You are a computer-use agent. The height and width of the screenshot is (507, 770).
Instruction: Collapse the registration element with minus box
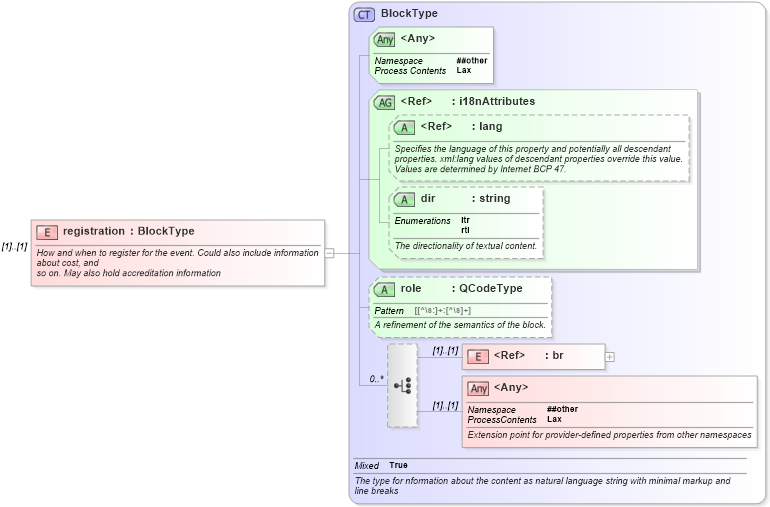click(x=330, y=254)
